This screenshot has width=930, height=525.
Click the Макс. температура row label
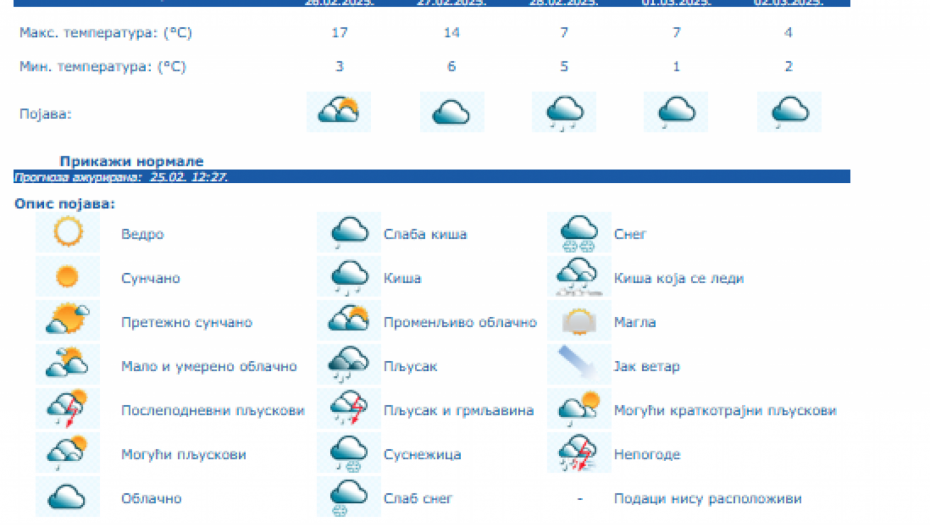(x=105, y=33)
